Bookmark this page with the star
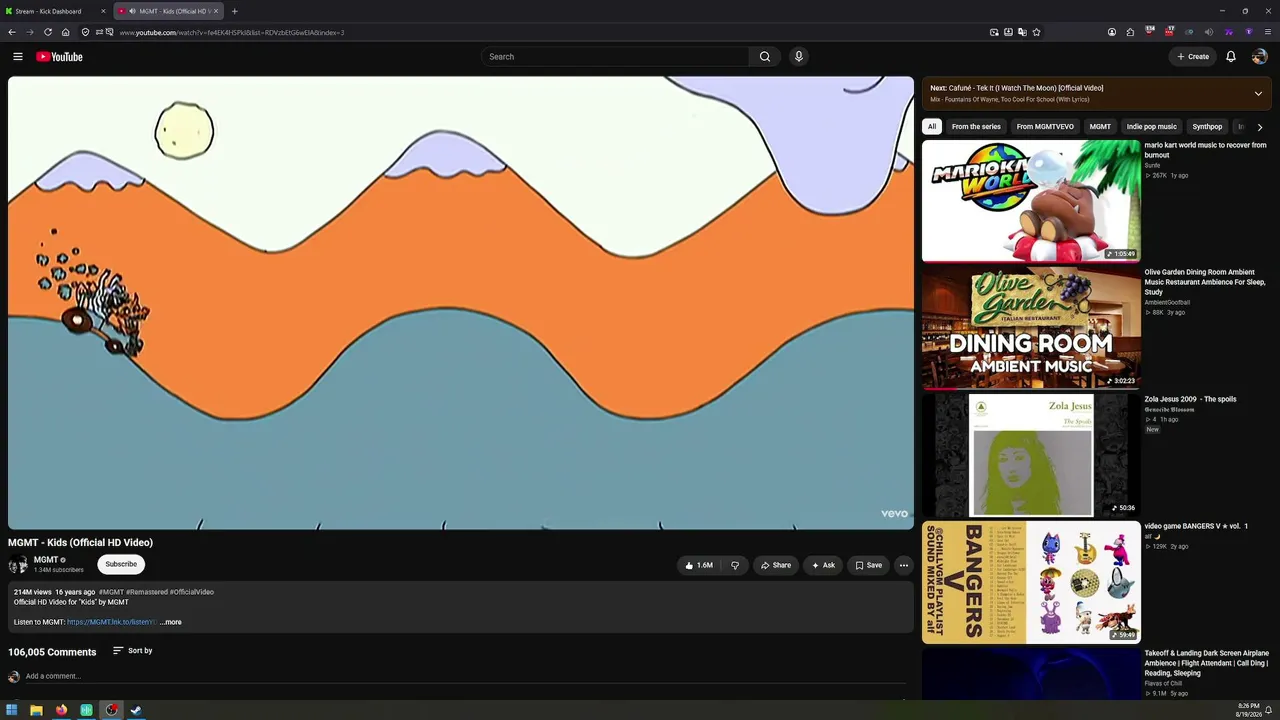 tap(1036, 32)
